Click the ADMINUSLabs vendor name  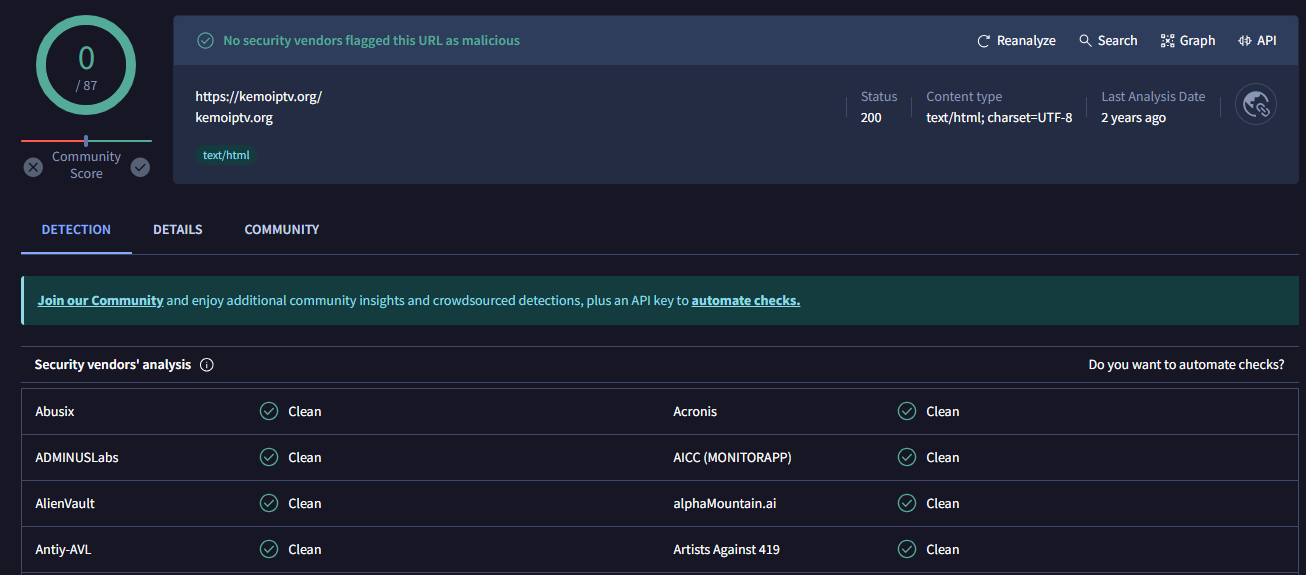77,457
